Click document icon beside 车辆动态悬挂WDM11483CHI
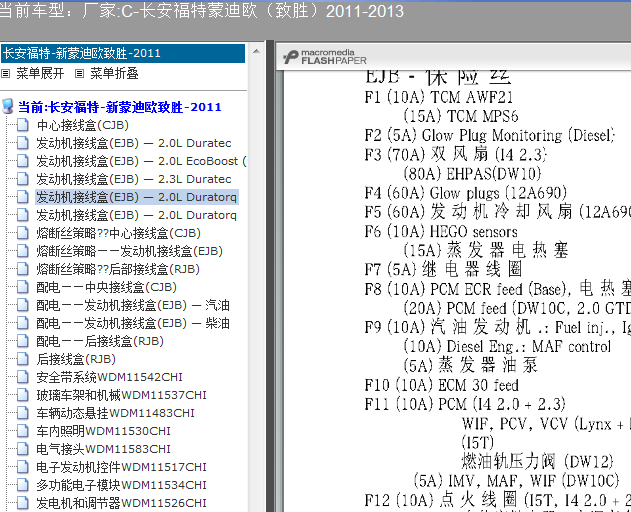631x512 pixels. point(23,413)
